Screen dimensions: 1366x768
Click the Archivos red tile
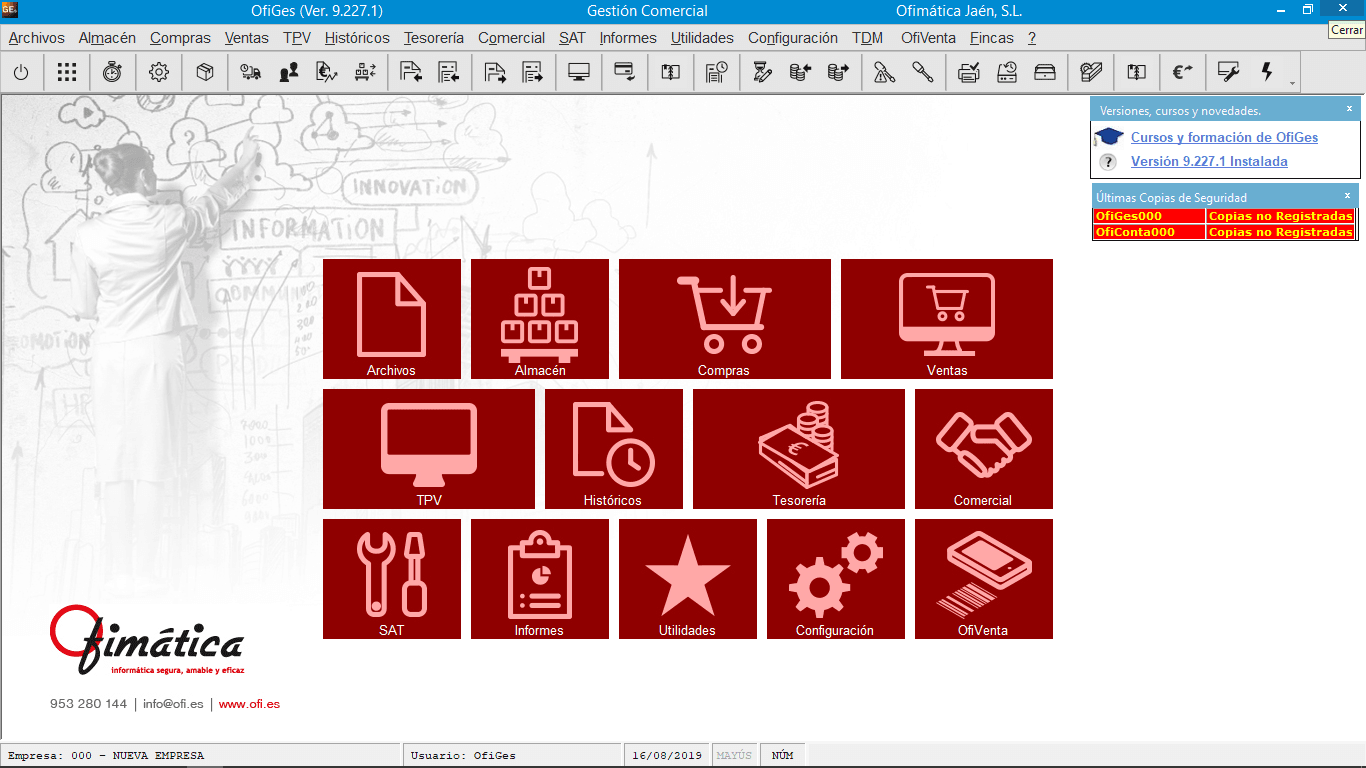coord(392,319)
